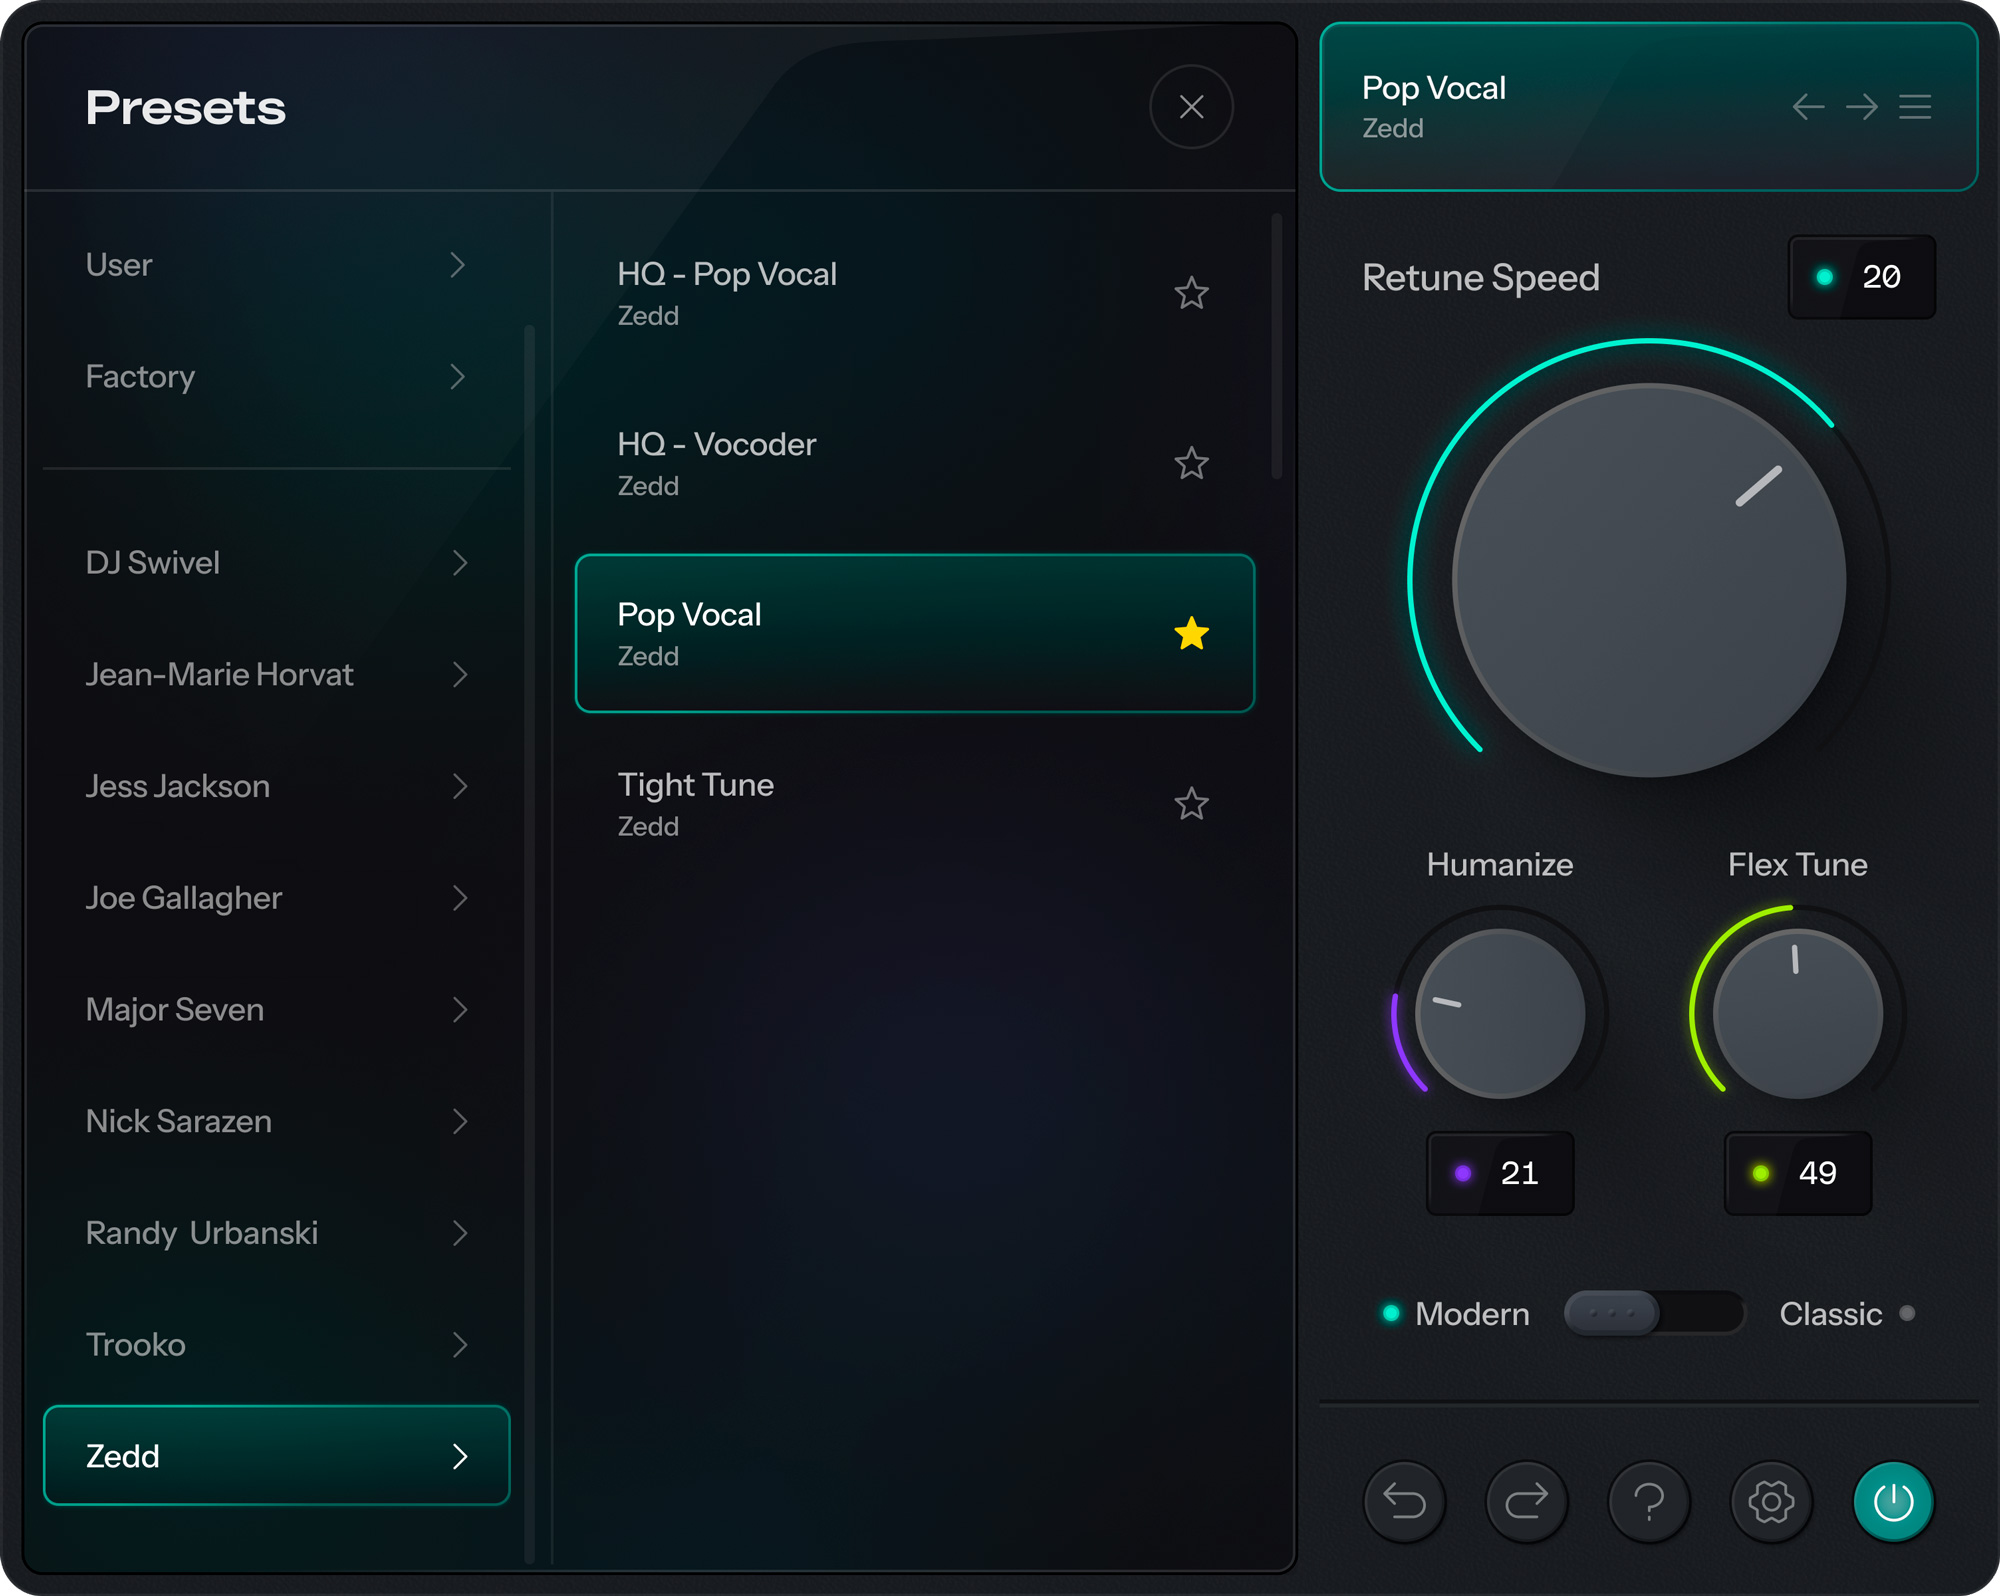Open help with question mark icon
The width and height of the screenshot is (2000, 1596).
(x=1649, y=1500)
